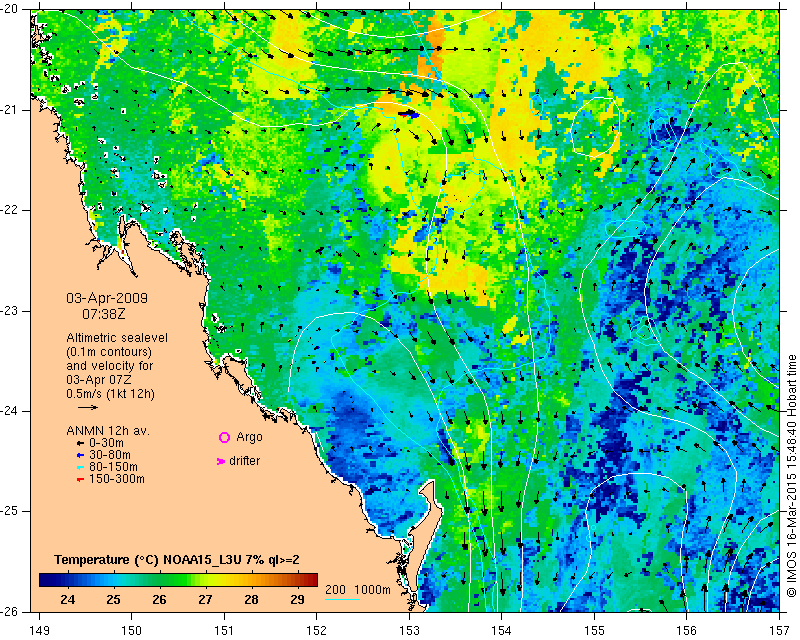Click the 'and velocity for' text line
The image size is (800, 640).
(110, 366)
